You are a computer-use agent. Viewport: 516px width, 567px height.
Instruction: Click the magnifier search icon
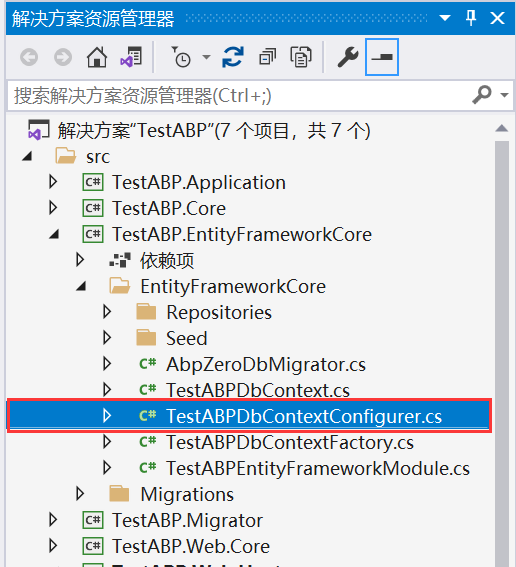482,95
